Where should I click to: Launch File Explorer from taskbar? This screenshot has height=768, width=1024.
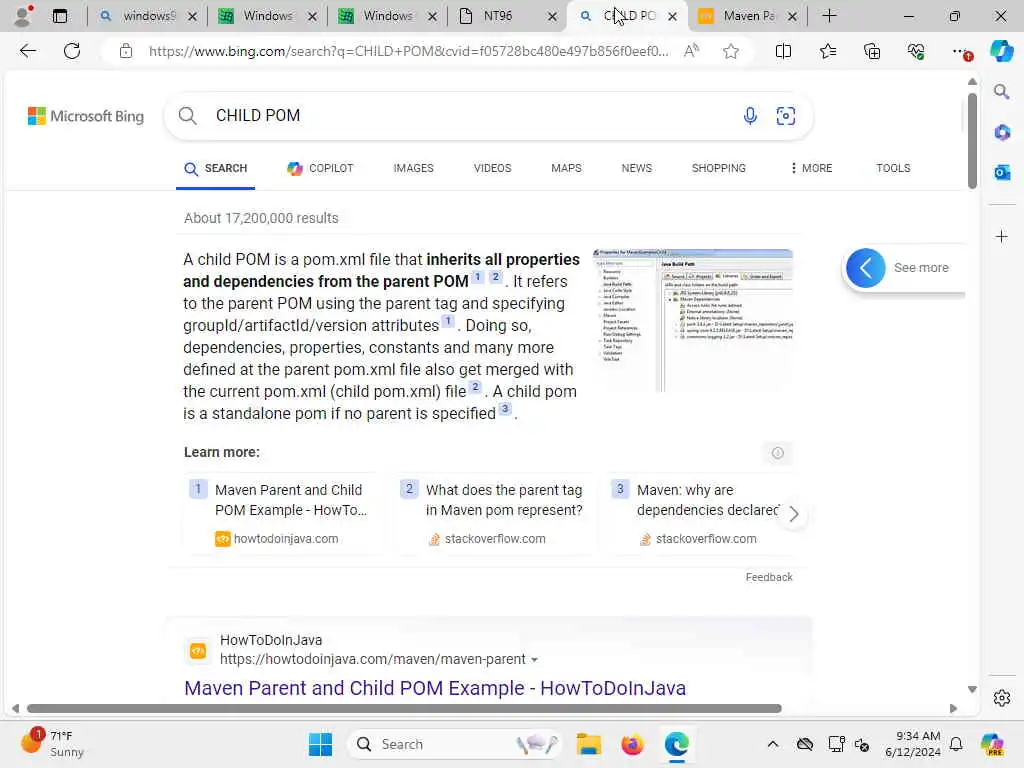(588, 744)
